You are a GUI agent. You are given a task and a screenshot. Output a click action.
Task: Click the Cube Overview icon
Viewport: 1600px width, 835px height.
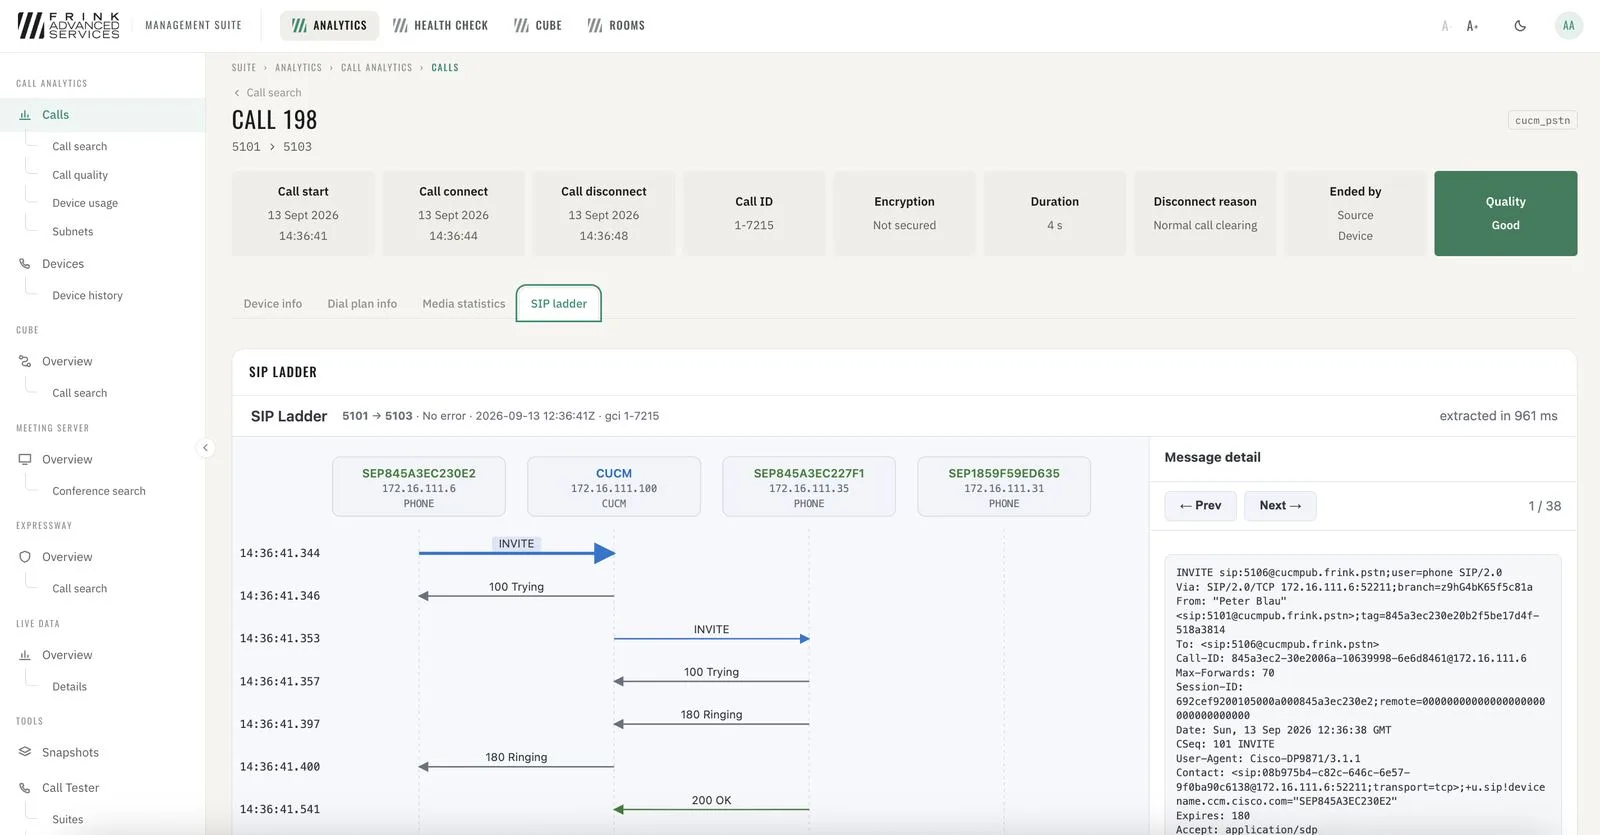coord(25,361)
